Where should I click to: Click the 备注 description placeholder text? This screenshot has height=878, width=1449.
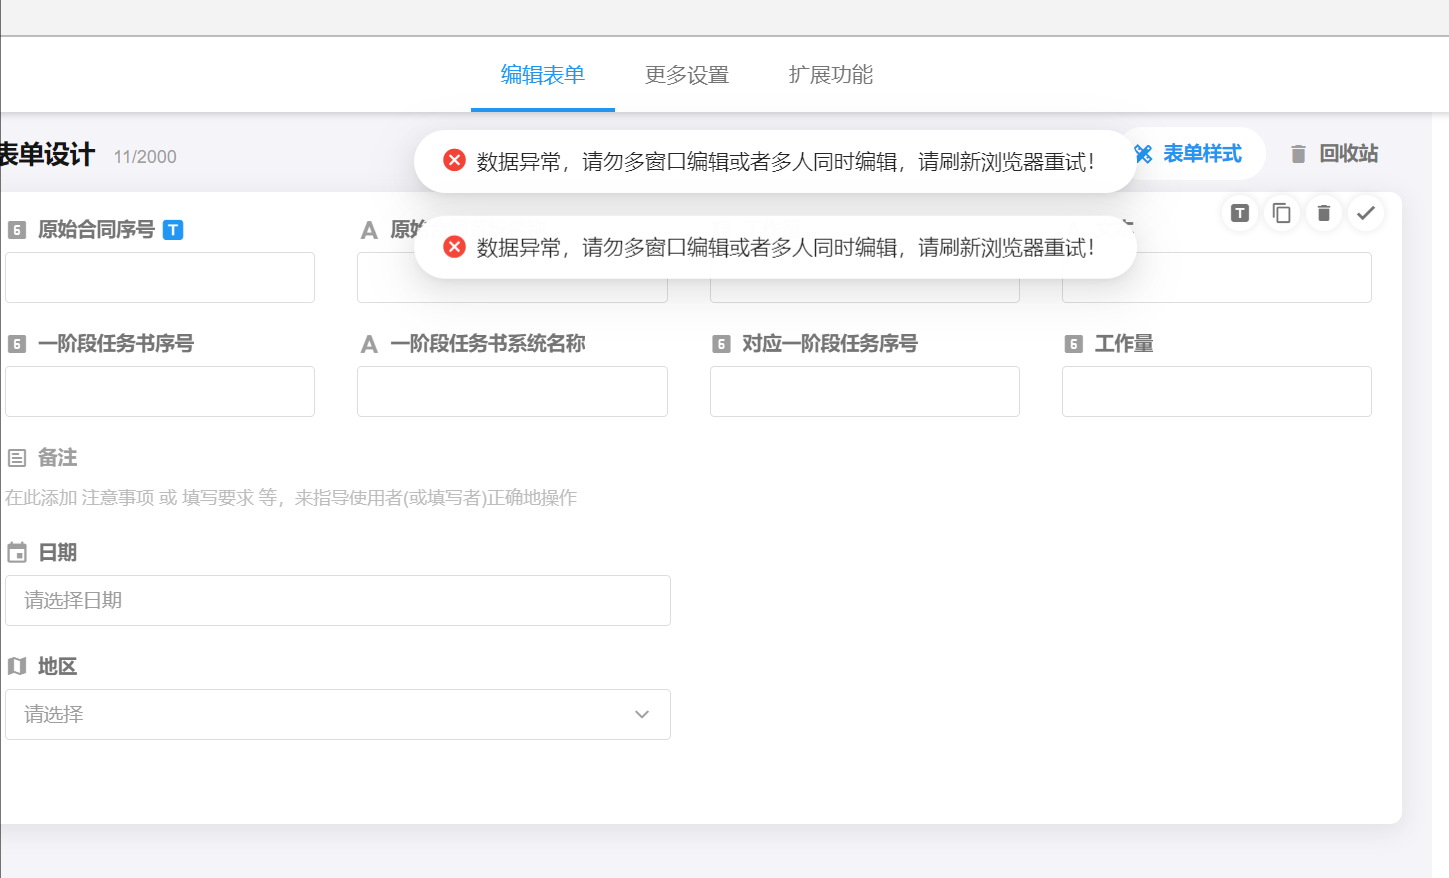[x=291, y=498]
